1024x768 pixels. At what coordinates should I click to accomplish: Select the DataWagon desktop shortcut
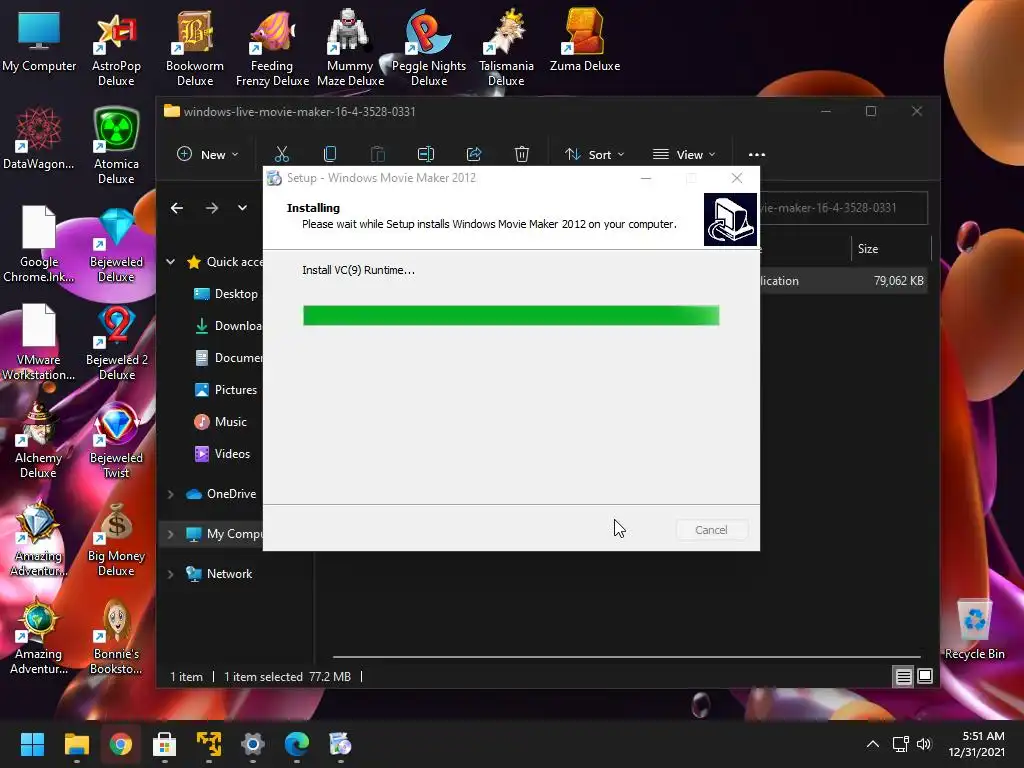coord(39,138)
